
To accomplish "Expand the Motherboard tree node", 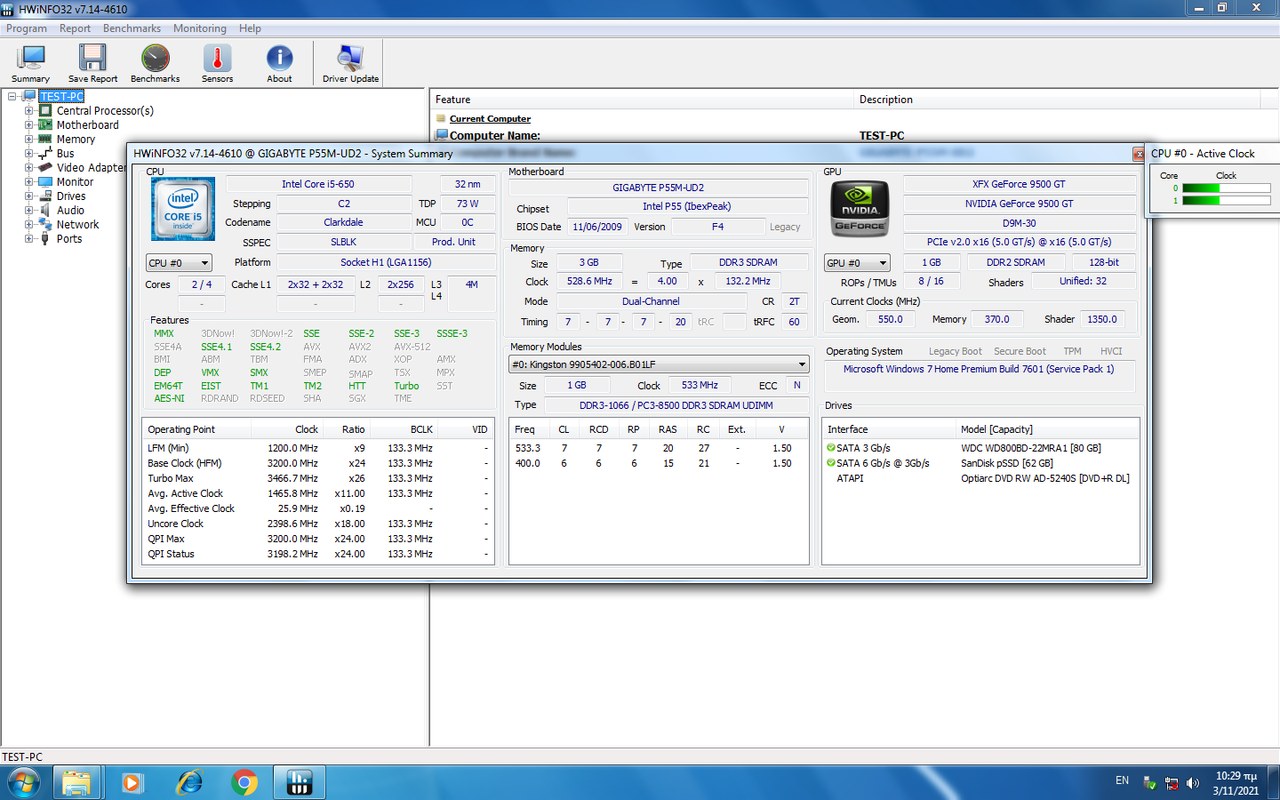I will click(29, 125).
